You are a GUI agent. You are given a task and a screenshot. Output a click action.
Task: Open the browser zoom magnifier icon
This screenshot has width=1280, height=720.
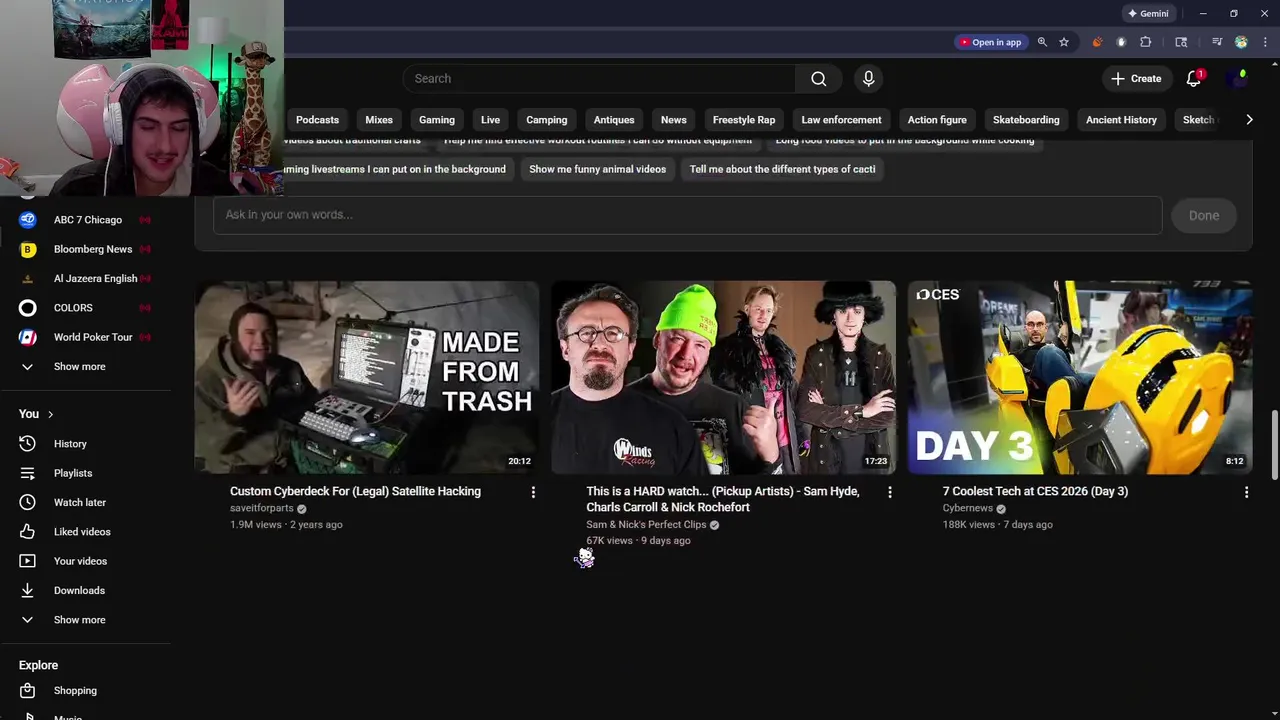[1042, 42]
